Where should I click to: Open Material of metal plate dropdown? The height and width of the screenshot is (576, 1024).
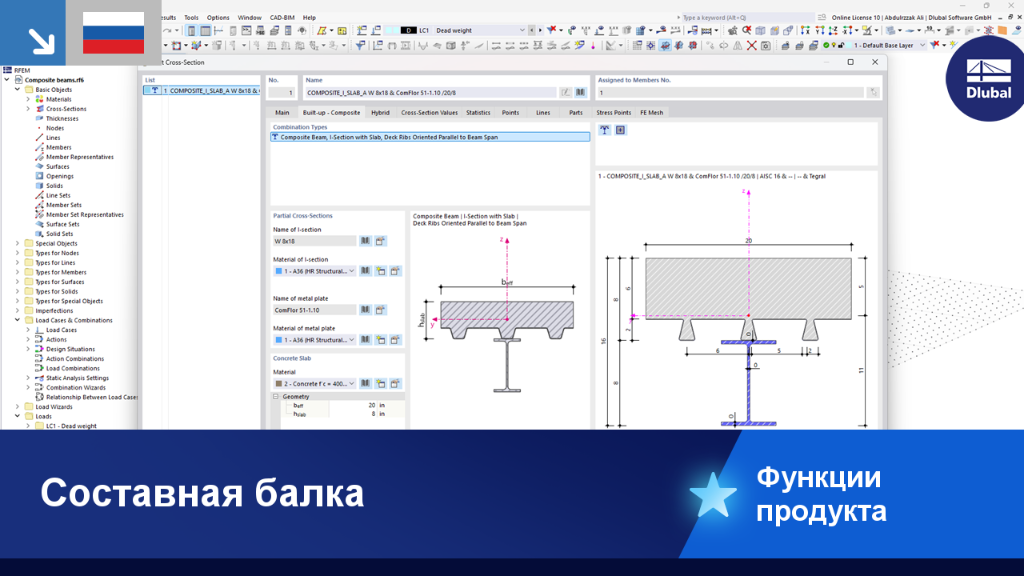351,340
